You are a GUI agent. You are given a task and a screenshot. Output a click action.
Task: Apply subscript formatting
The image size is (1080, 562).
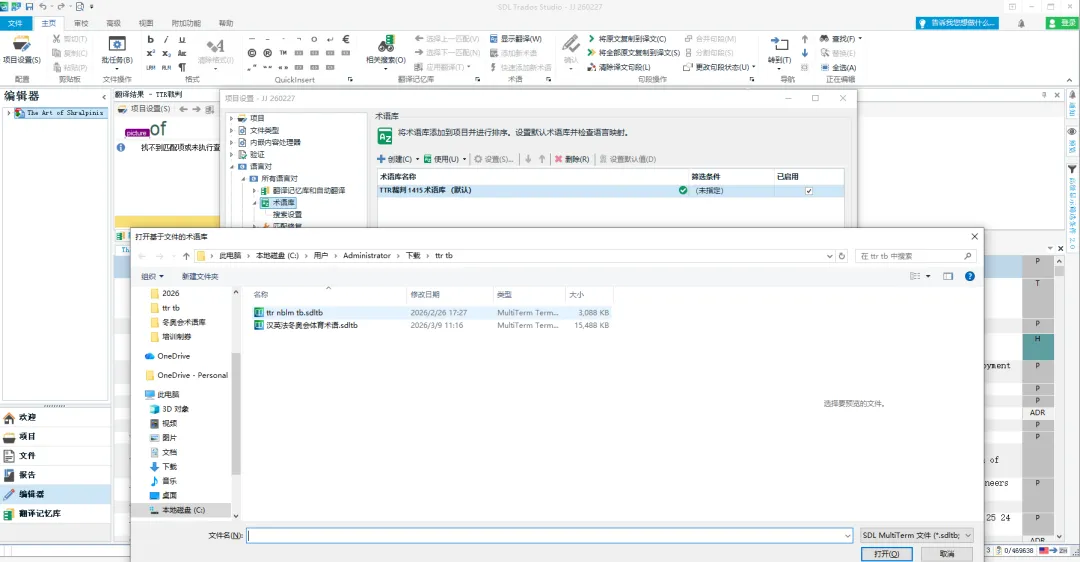[166, 53]
